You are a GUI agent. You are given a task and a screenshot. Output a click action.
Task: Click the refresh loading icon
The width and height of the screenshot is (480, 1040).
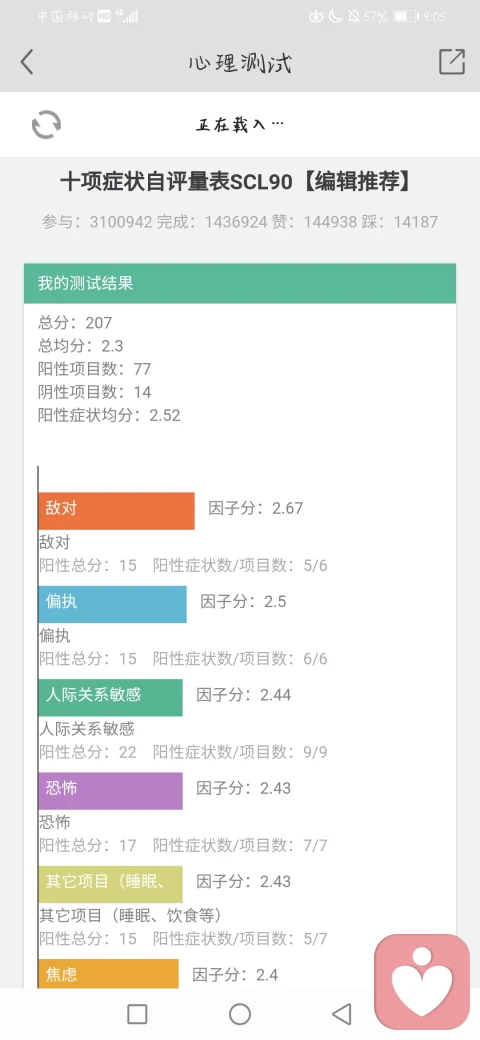46,124
